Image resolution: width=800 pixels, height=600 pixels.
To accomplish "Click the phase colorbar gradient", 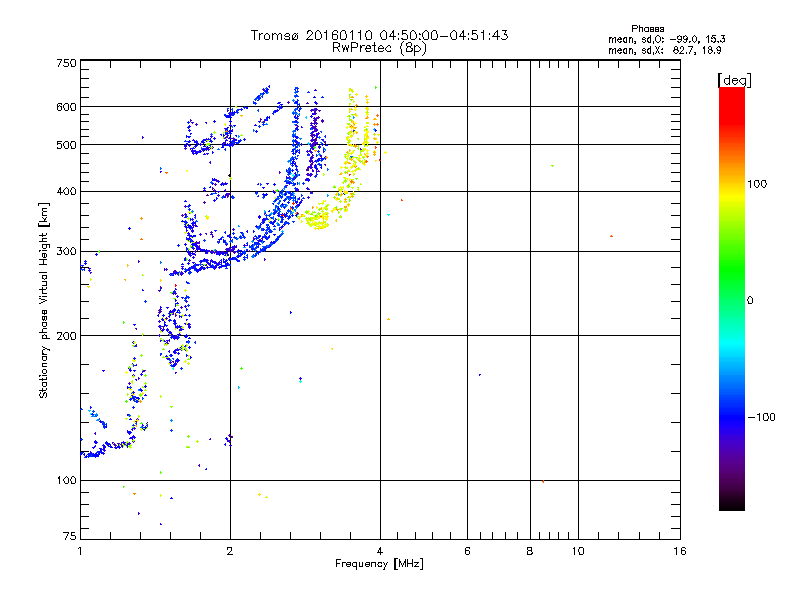I will click(732, 298).
